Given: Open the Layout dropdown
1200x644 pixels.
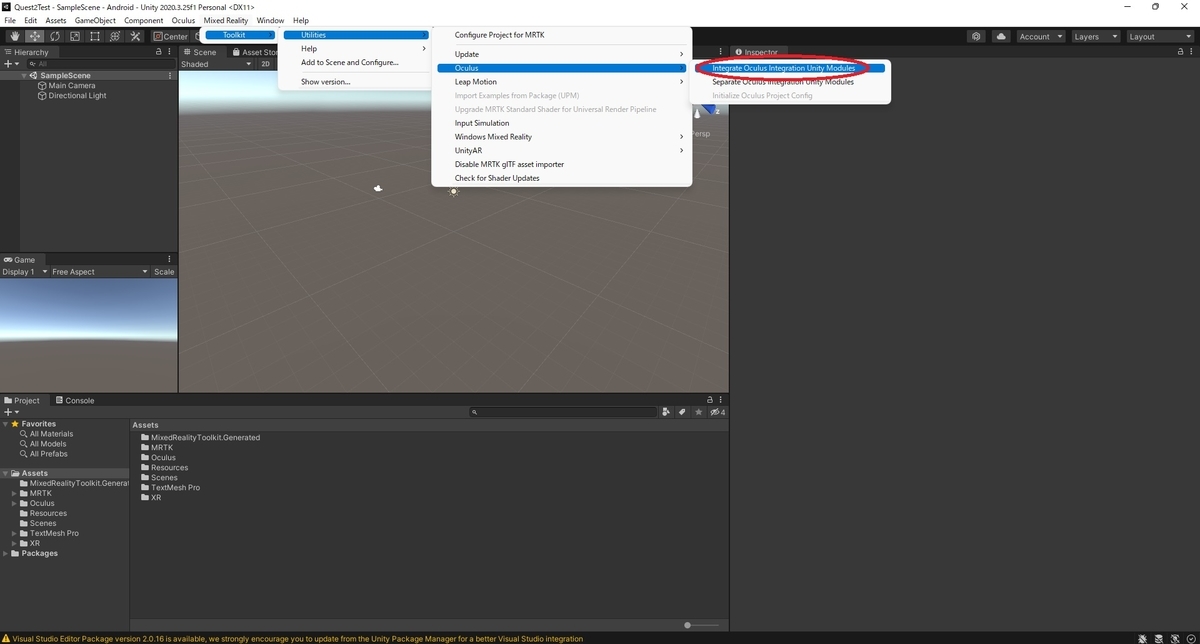Looking at the screenshot, I should [x=1158, y=36].
